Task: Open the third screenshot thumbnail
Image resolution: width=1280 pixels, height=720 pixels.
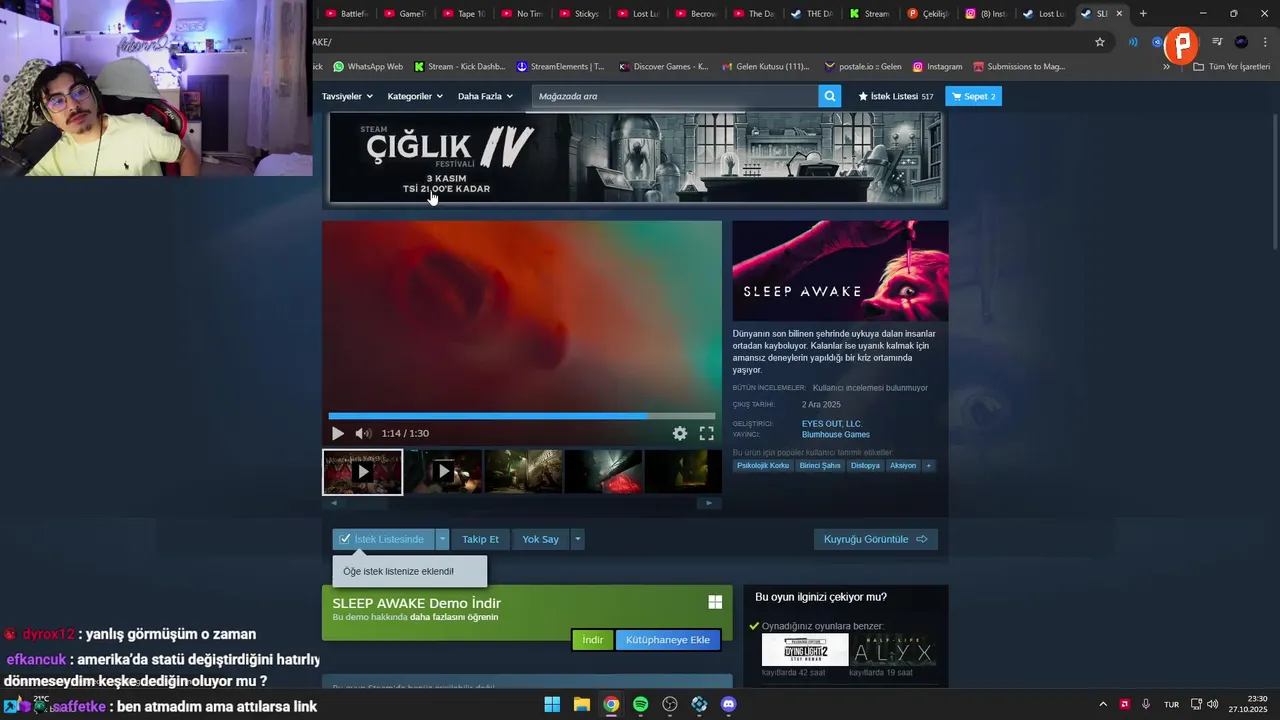Action: [x=523, y=472]
